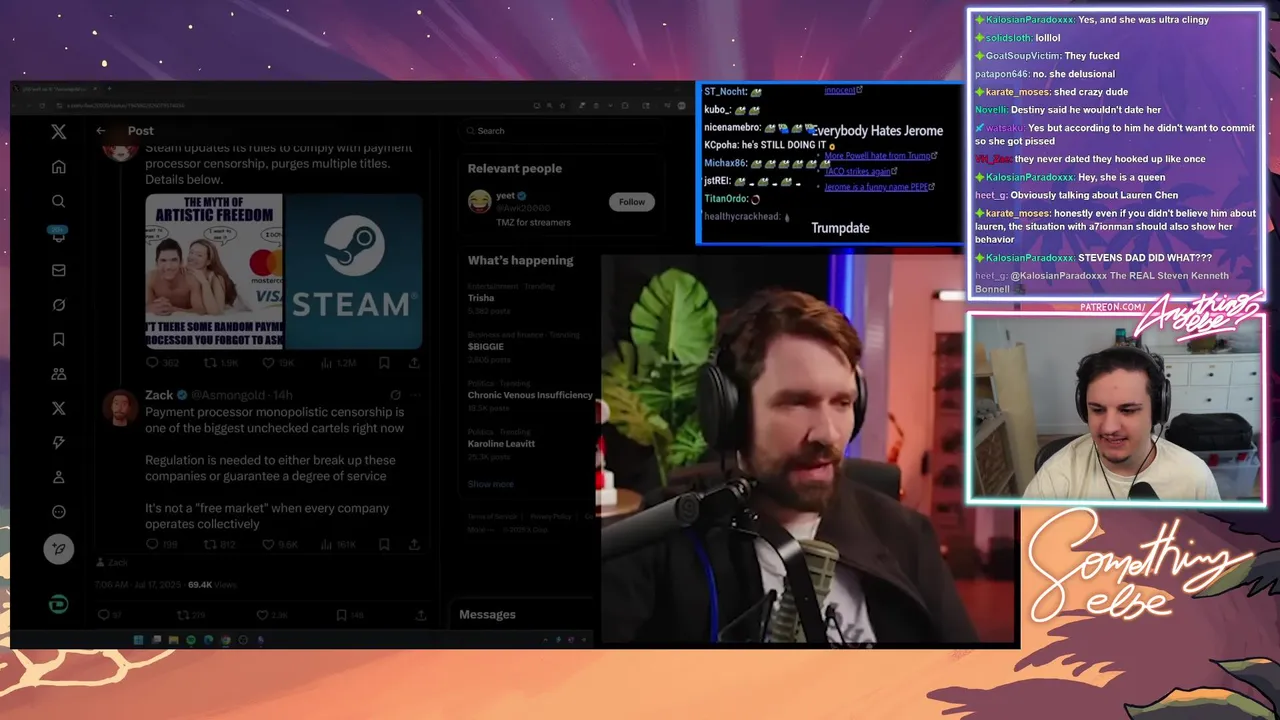This screenshot has width=1280, height=720.
Task: Repost the main post (279)
Action: [x=189, y=615]
